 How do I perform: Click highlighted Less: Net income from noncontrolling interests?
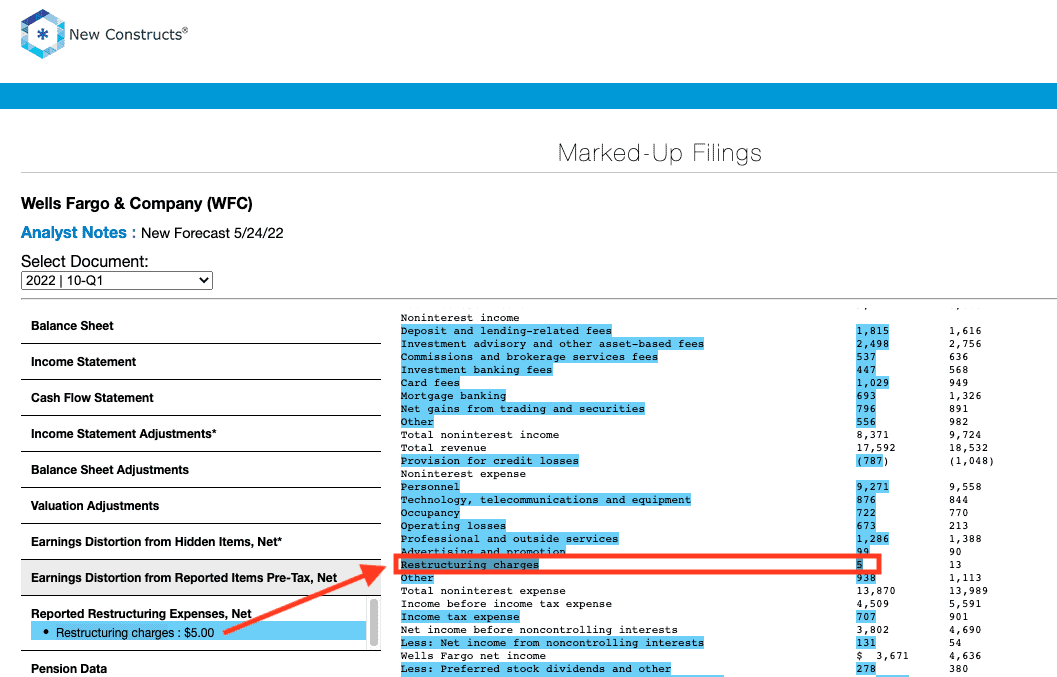tap(552, 643)
